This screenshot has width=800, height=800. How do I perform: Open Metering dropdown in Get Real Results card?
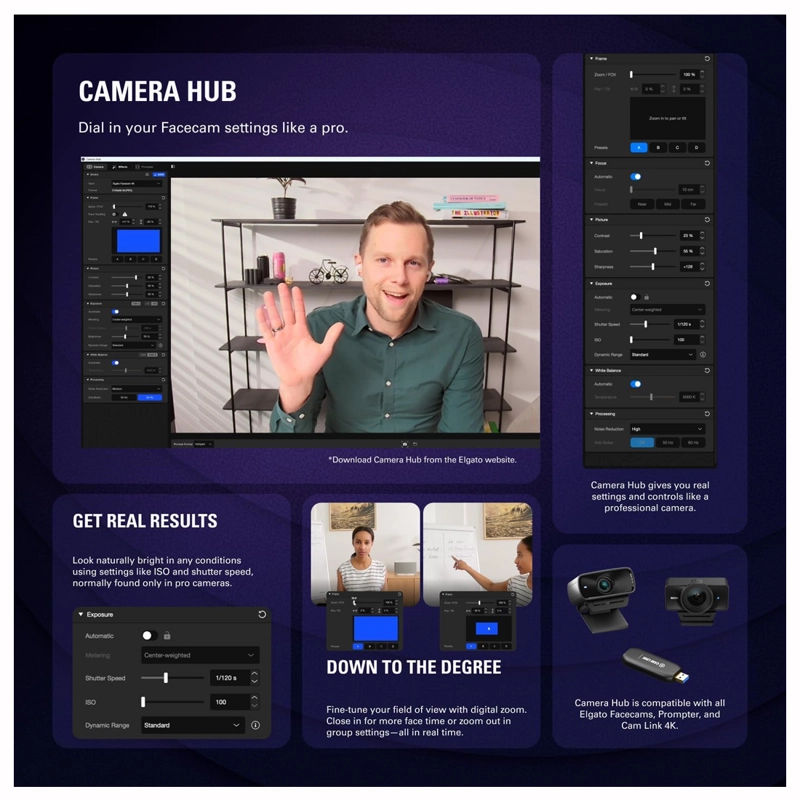[200, 655]
